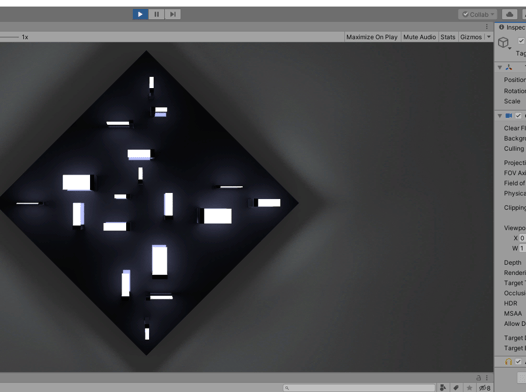526x392 pixels.
Task: Click the Depth property label
Action: [513, 263]
